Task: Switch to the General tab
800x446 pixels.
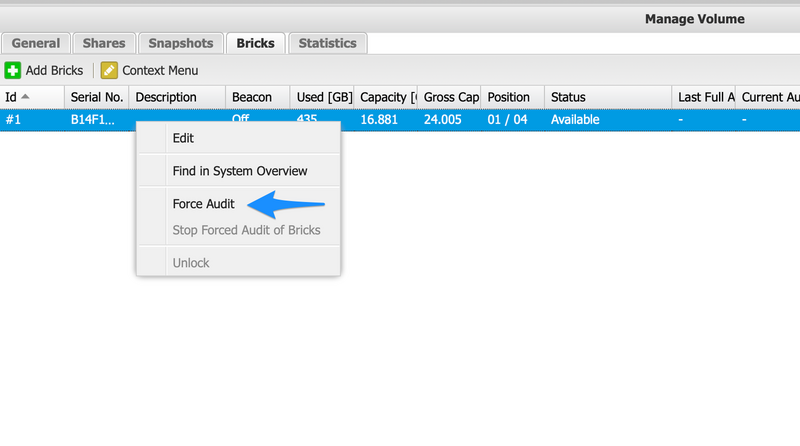Action: click(x=36, y=43)
